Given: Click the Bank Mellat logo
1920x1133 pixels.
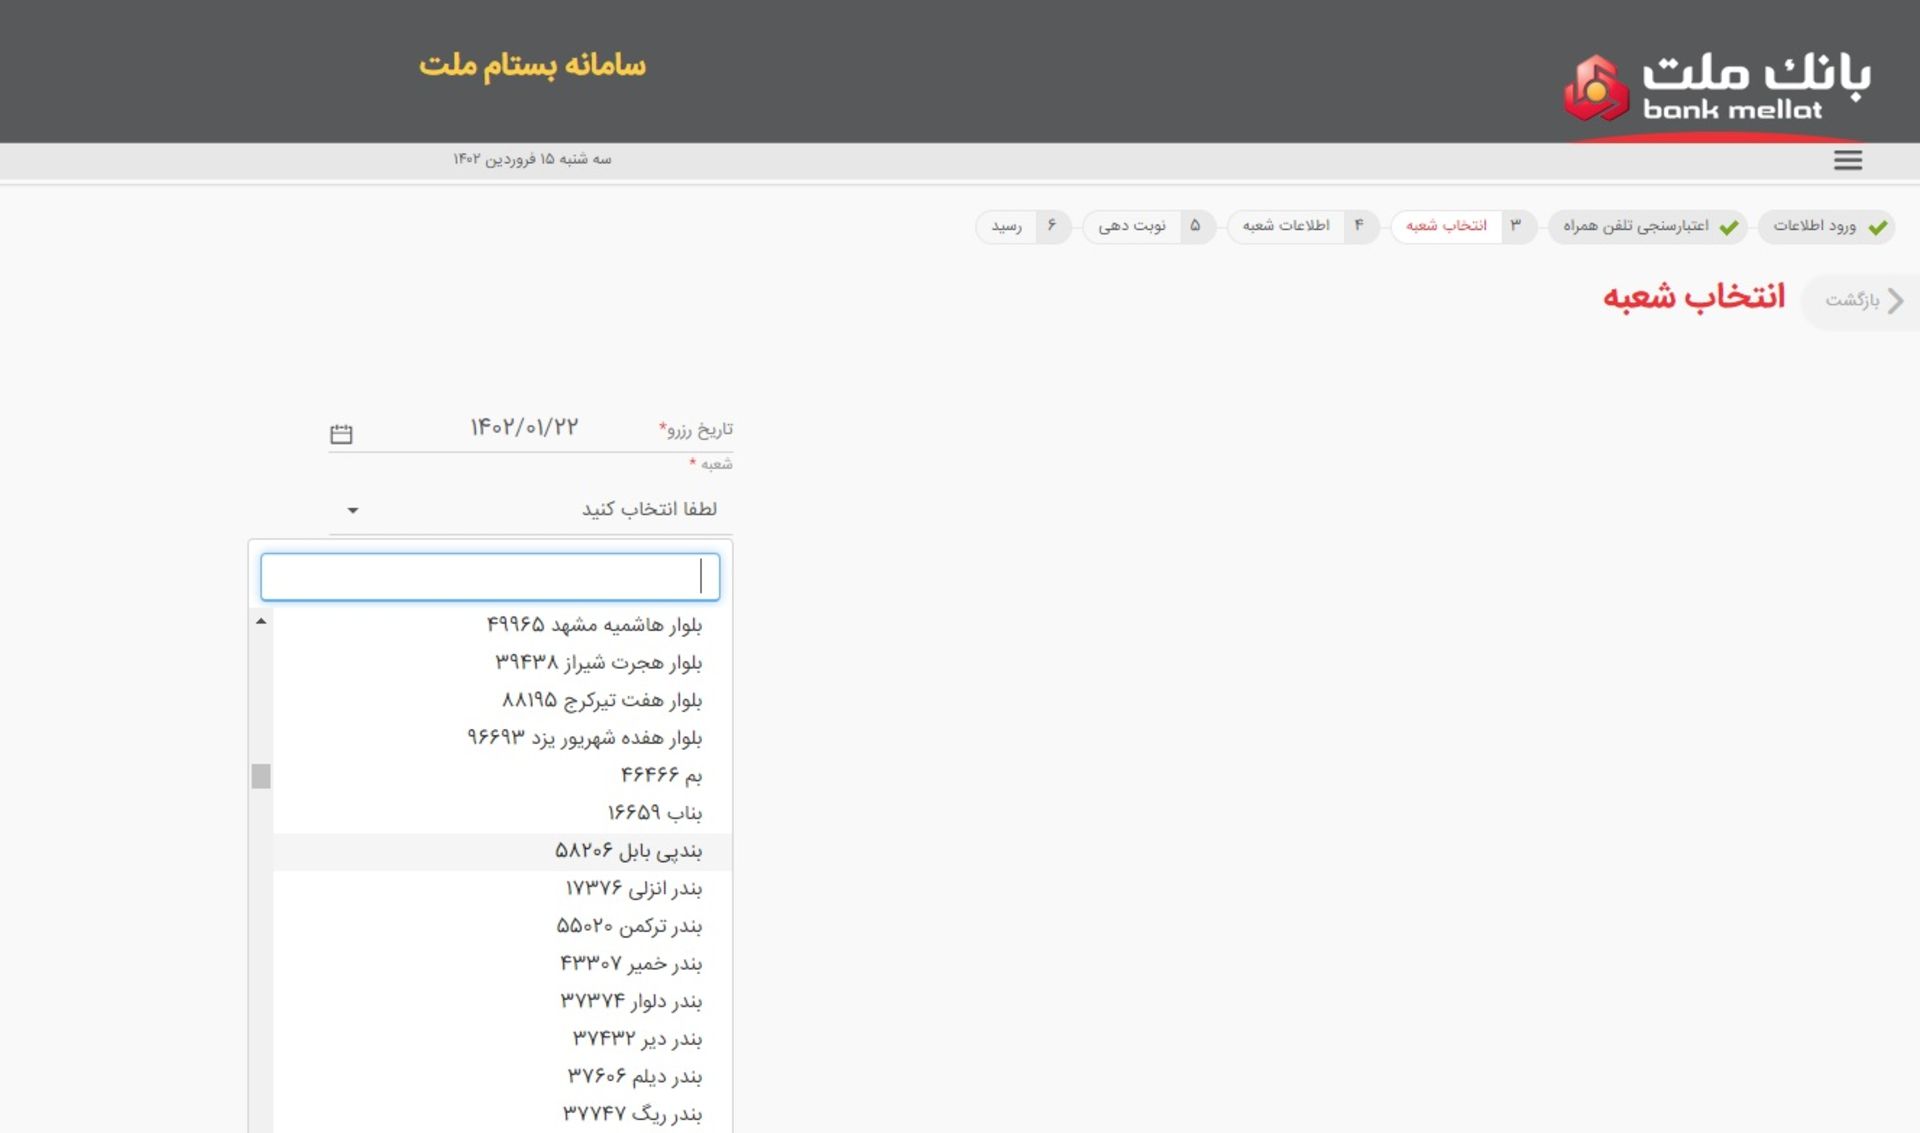Looking at the screenshot, I should [x=1716, y=88].
